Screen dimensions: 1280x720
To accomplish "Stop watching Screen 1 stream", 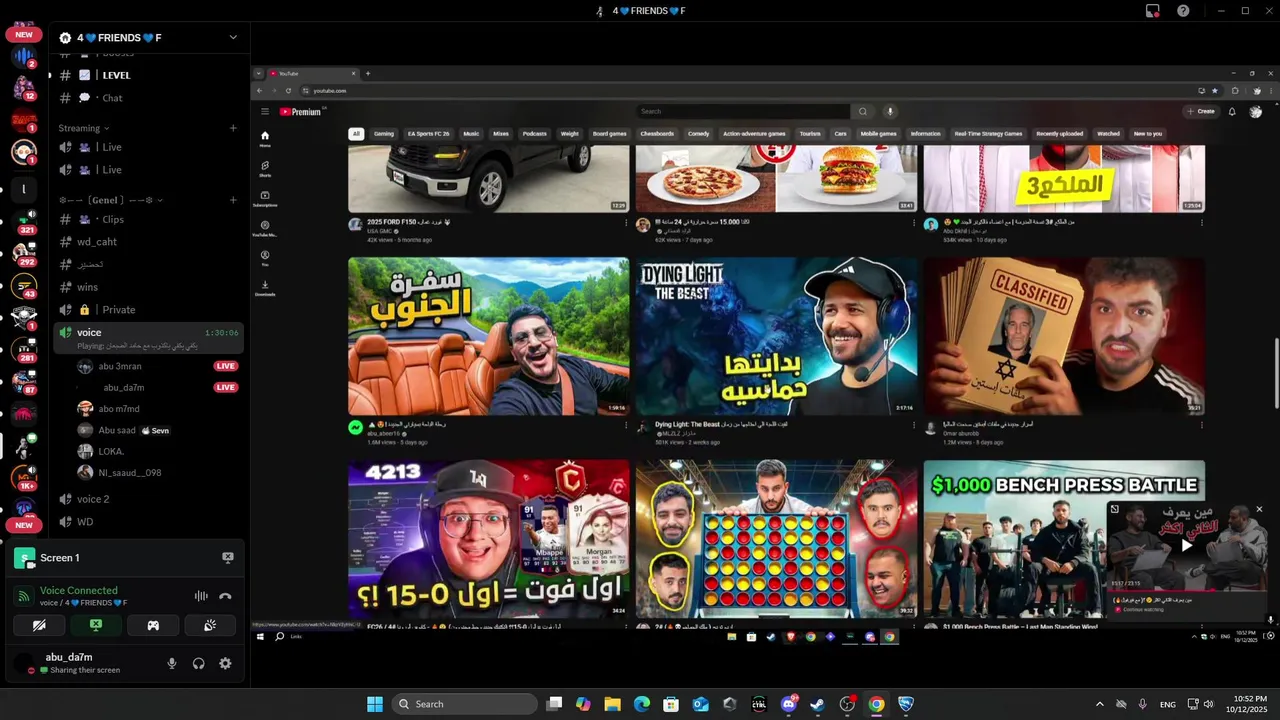I will pyautogui.click(x=227, y=558).
